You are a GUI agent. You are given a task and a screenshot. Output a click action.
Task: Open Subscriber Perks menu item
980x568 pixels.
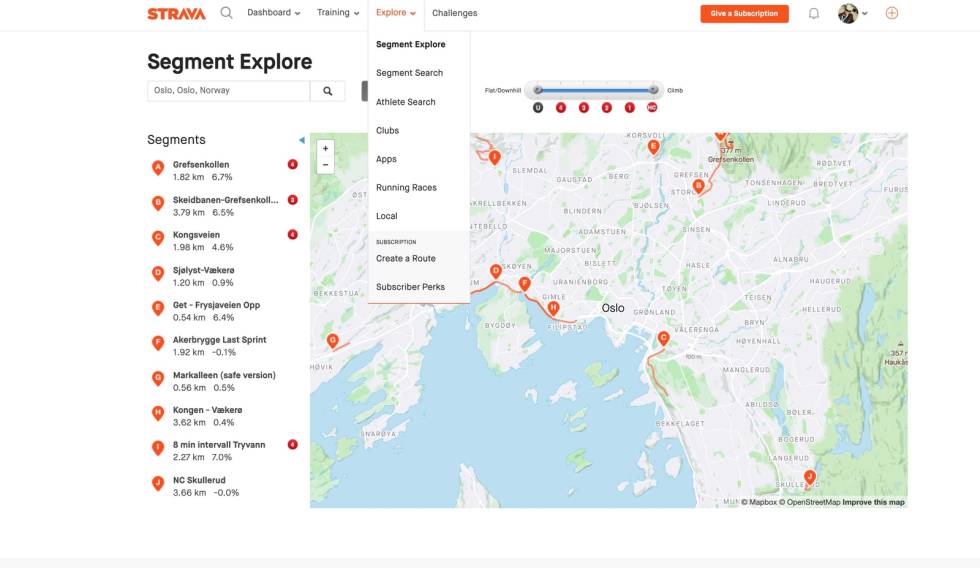(x=411, y=287)
